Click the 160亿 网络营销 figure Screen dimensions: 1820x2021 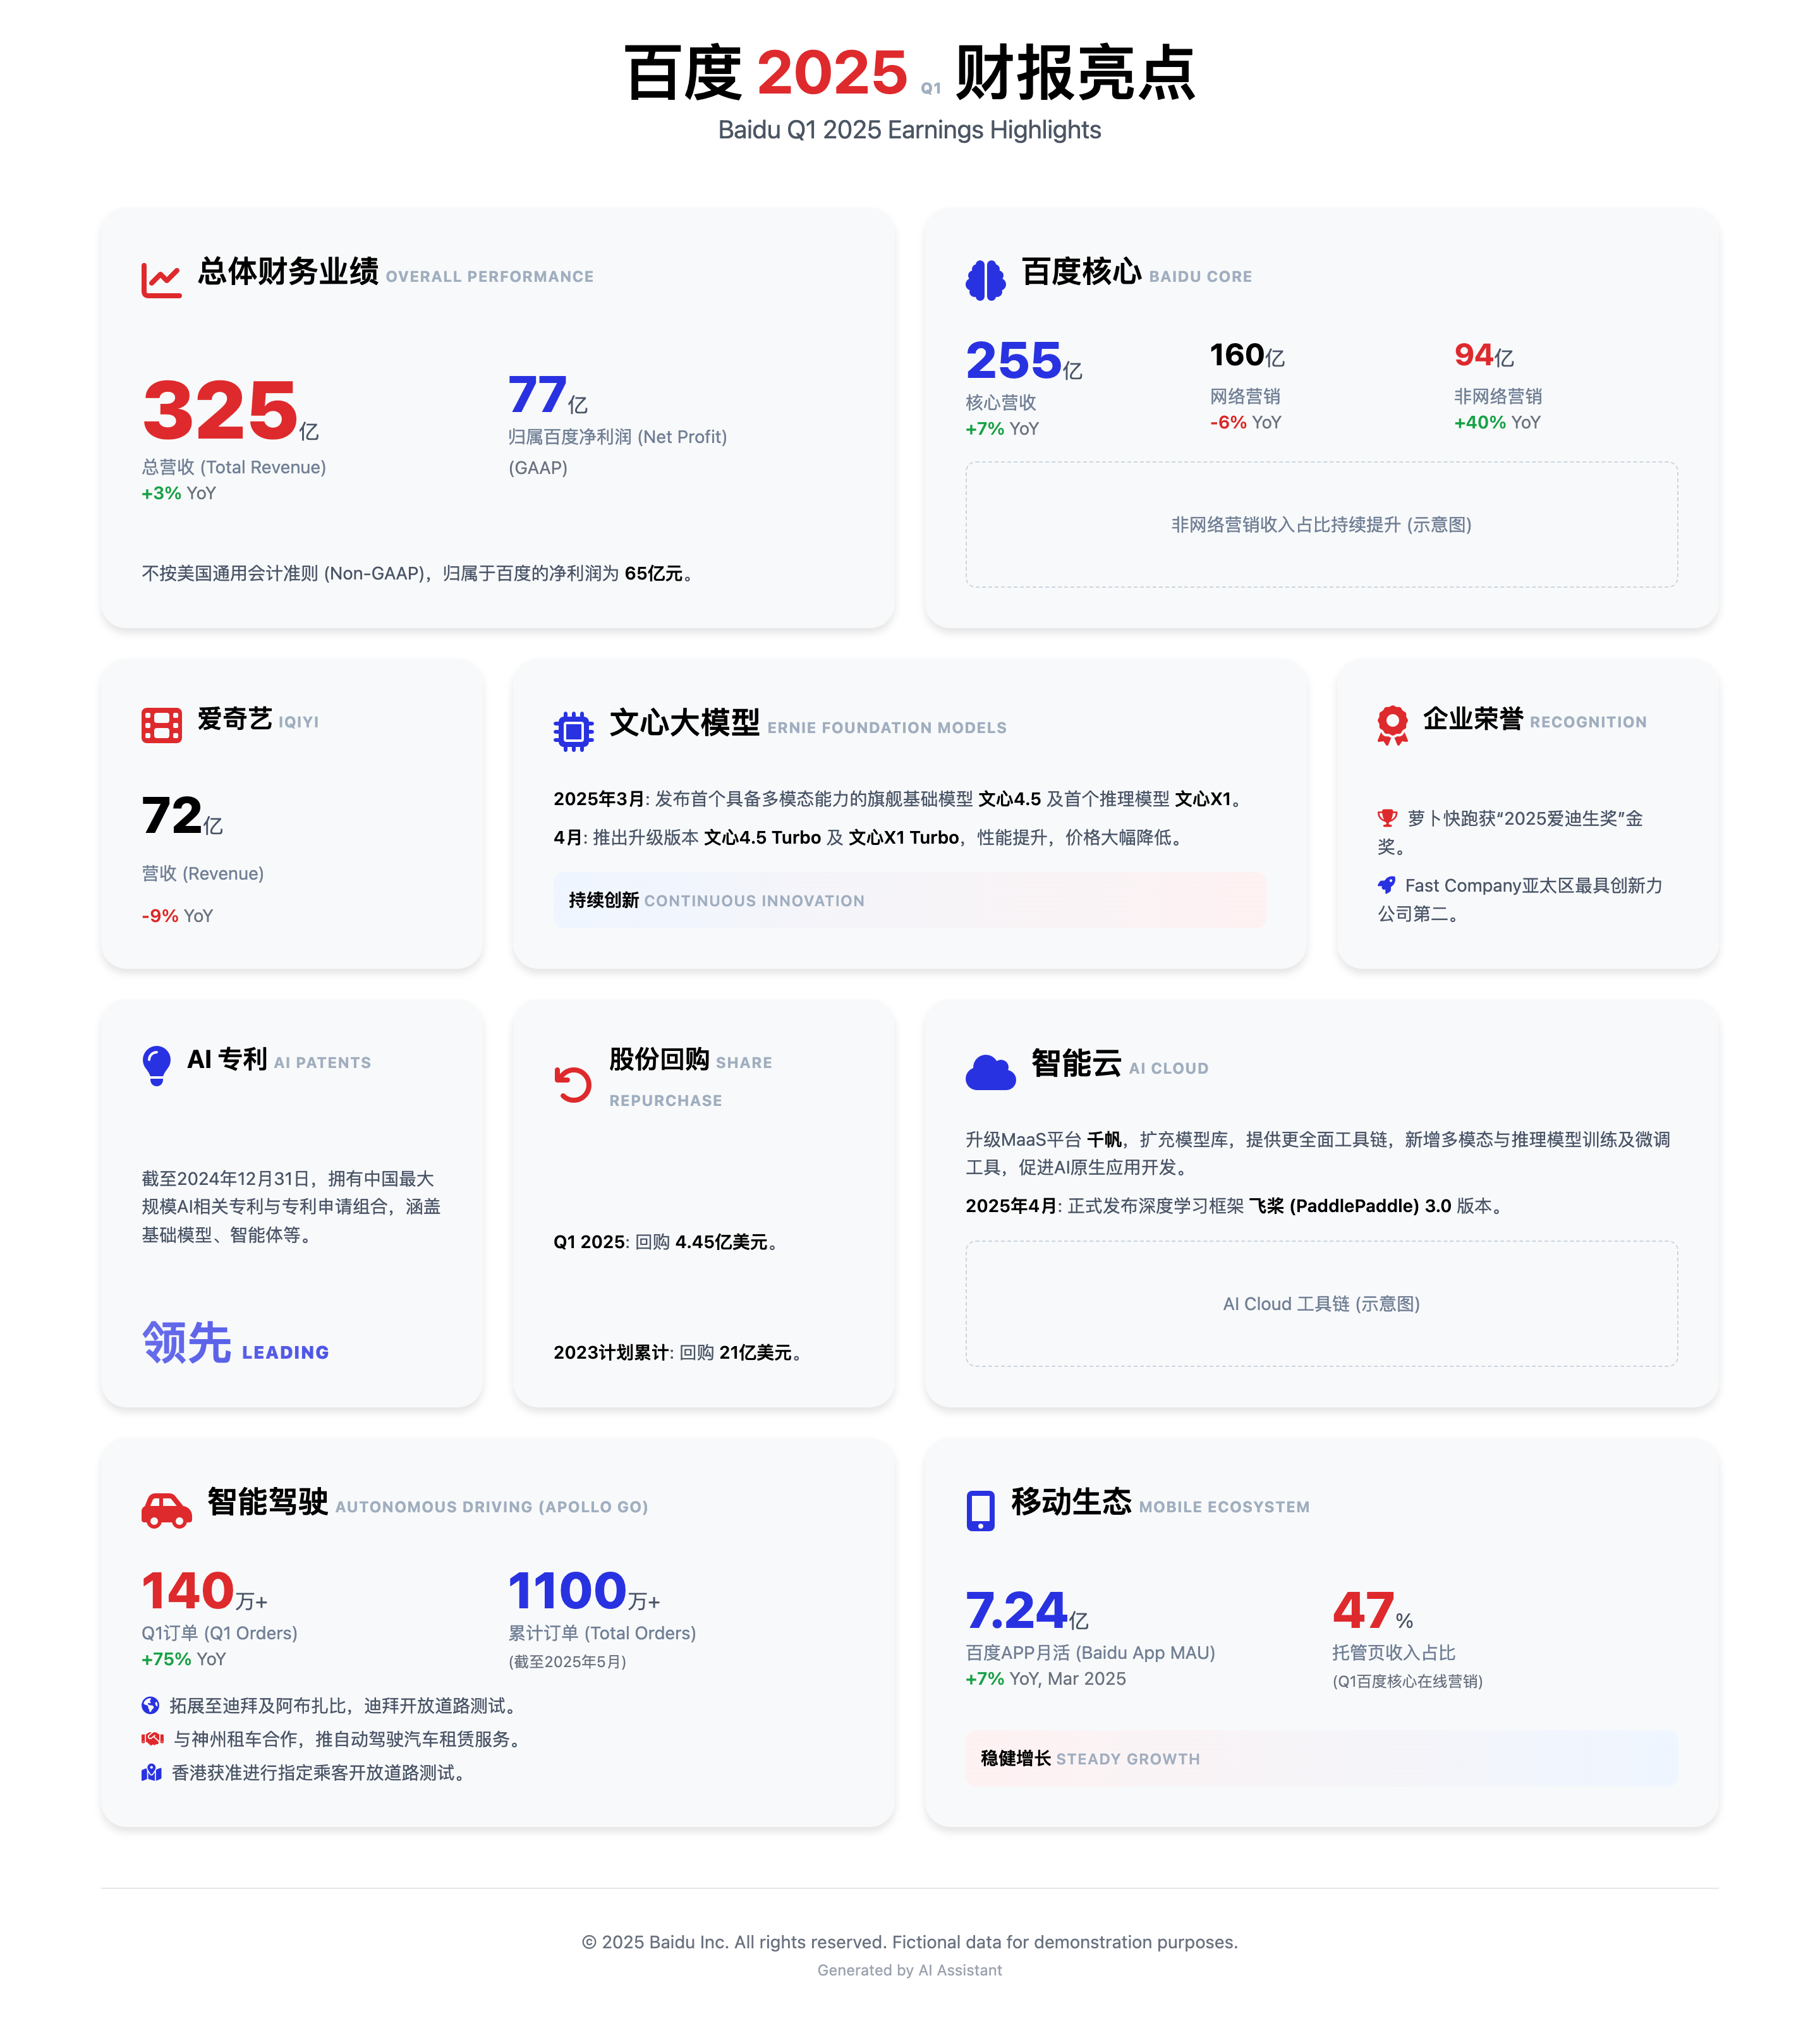(x=1247, y=355)
